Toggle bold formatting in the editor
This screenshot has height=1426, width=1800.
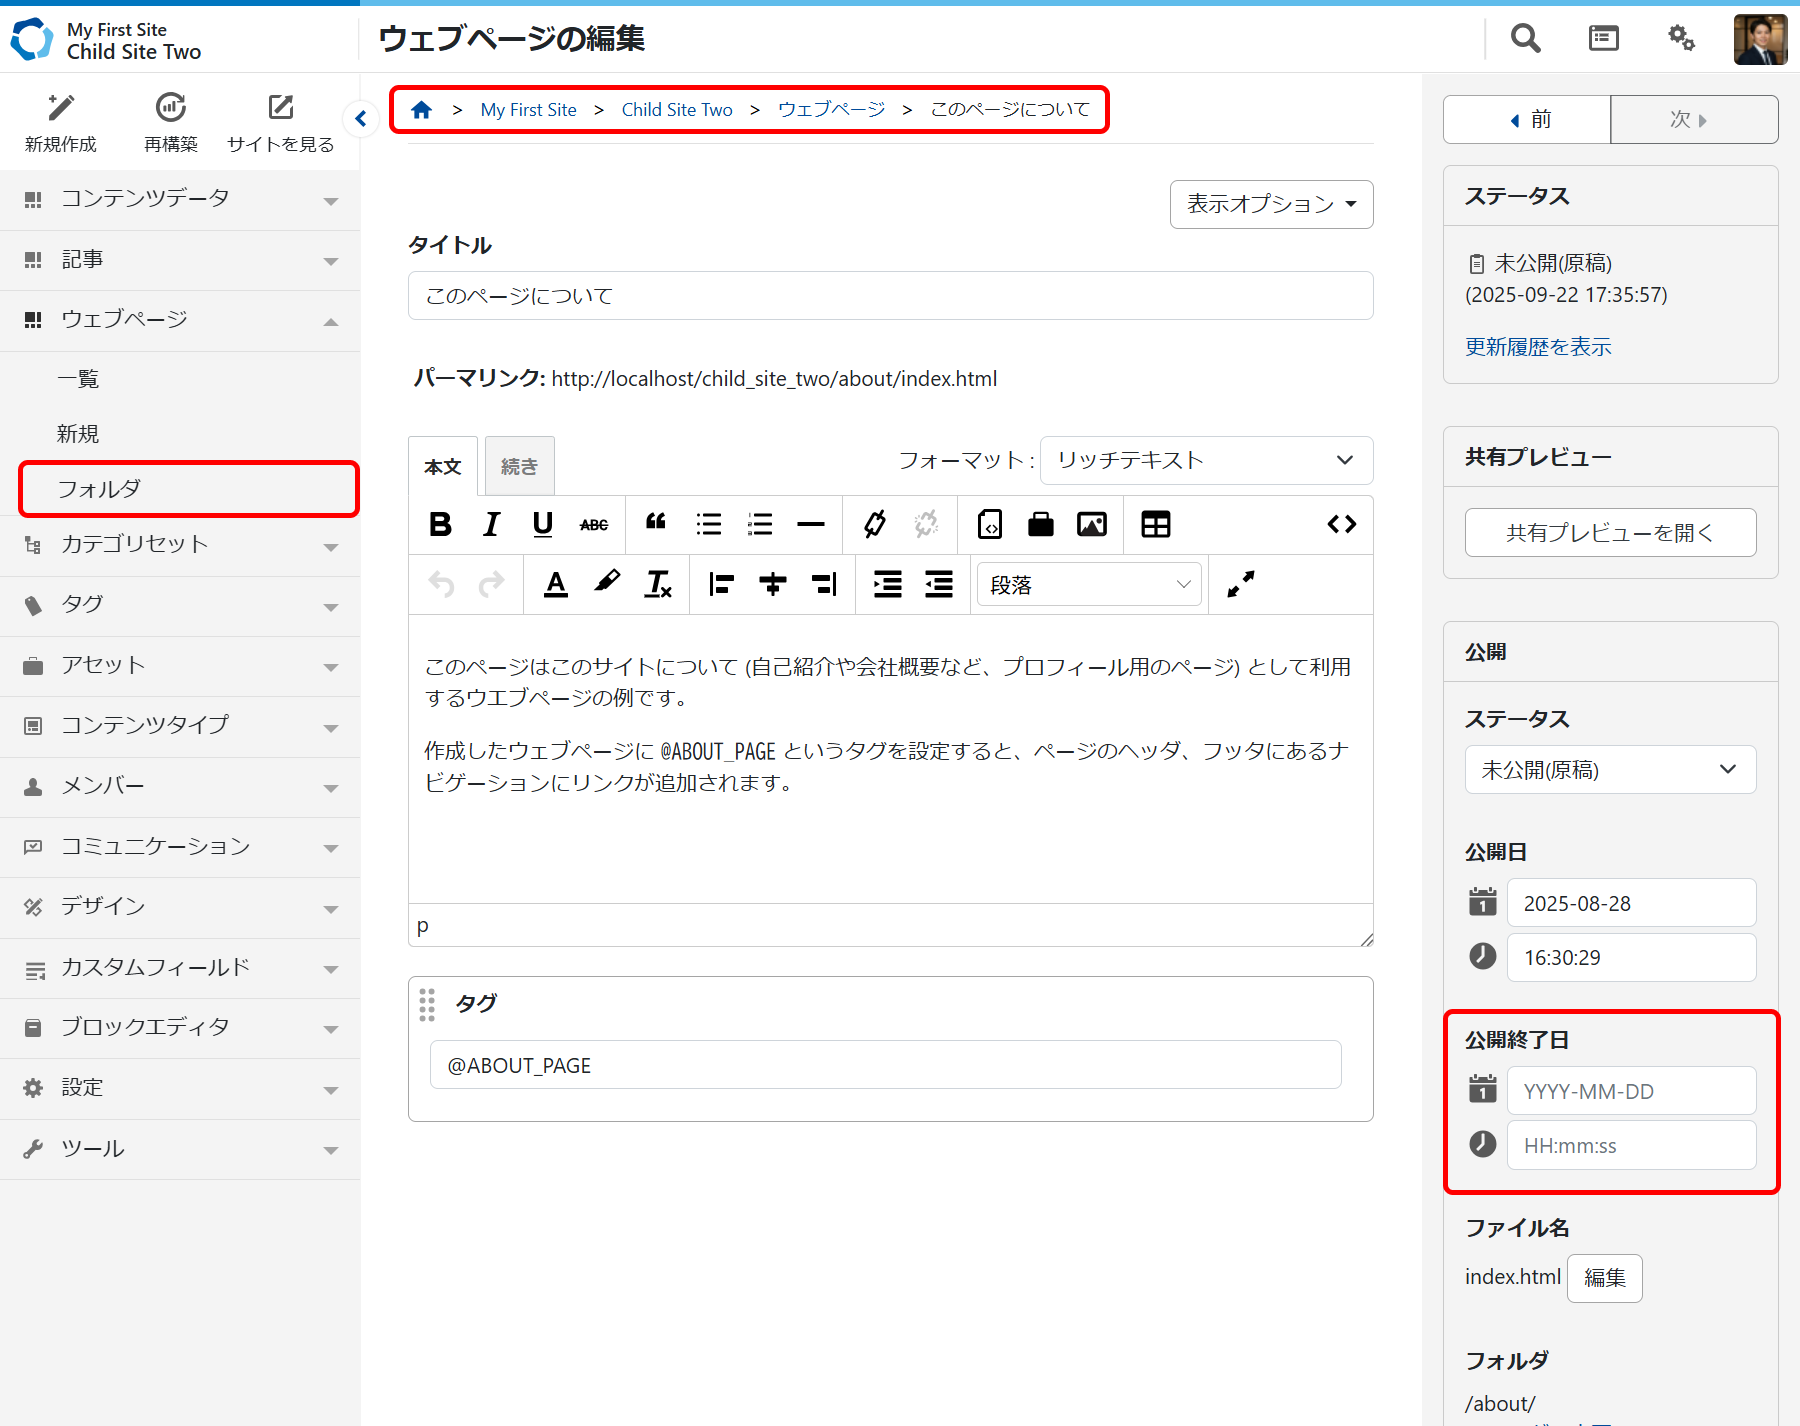click(440, 524)
